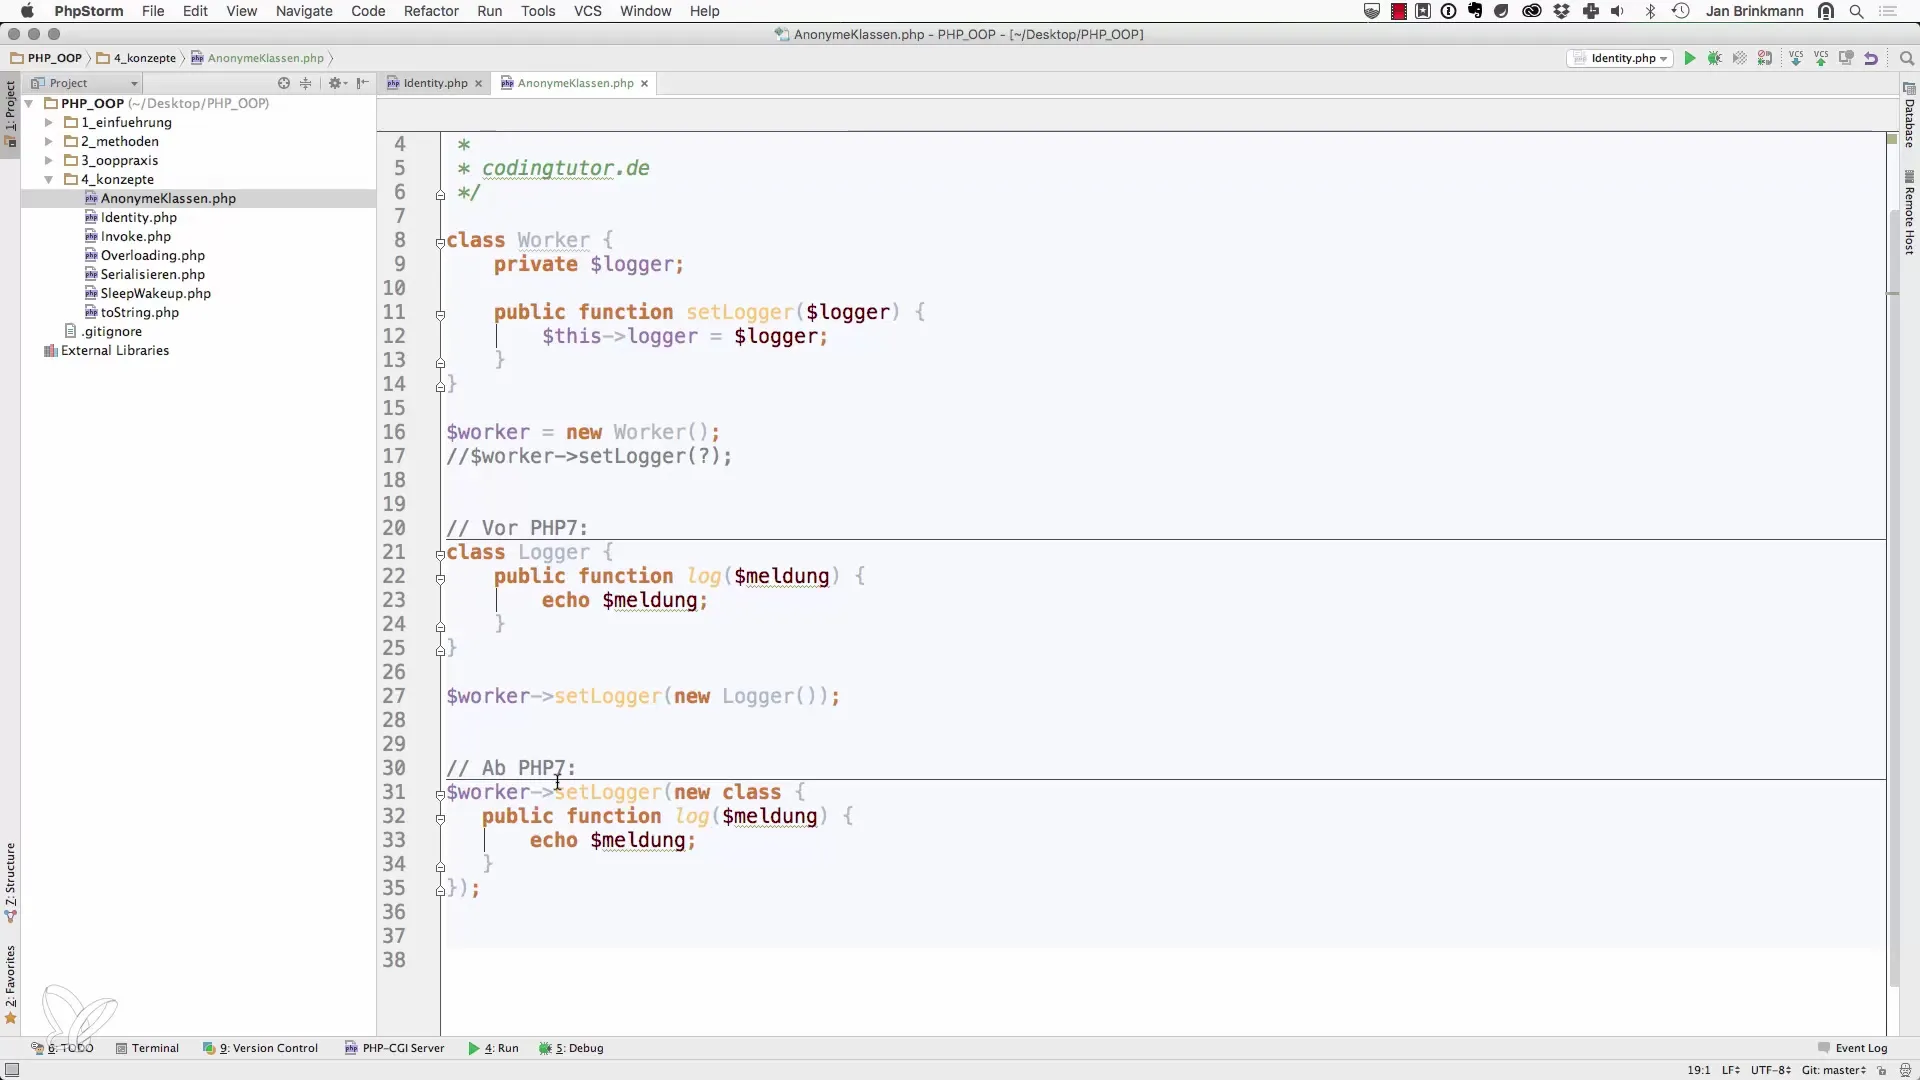Fold the Logger class at line 21

tap(440, 554)
